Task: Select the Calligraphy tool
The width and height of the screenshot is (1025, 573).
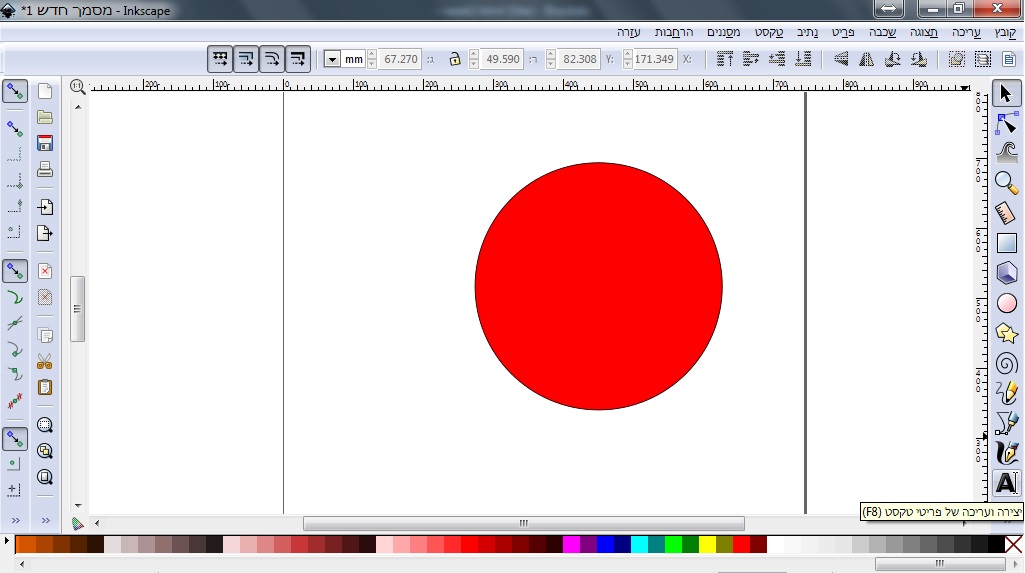Action: [1006, 453]
